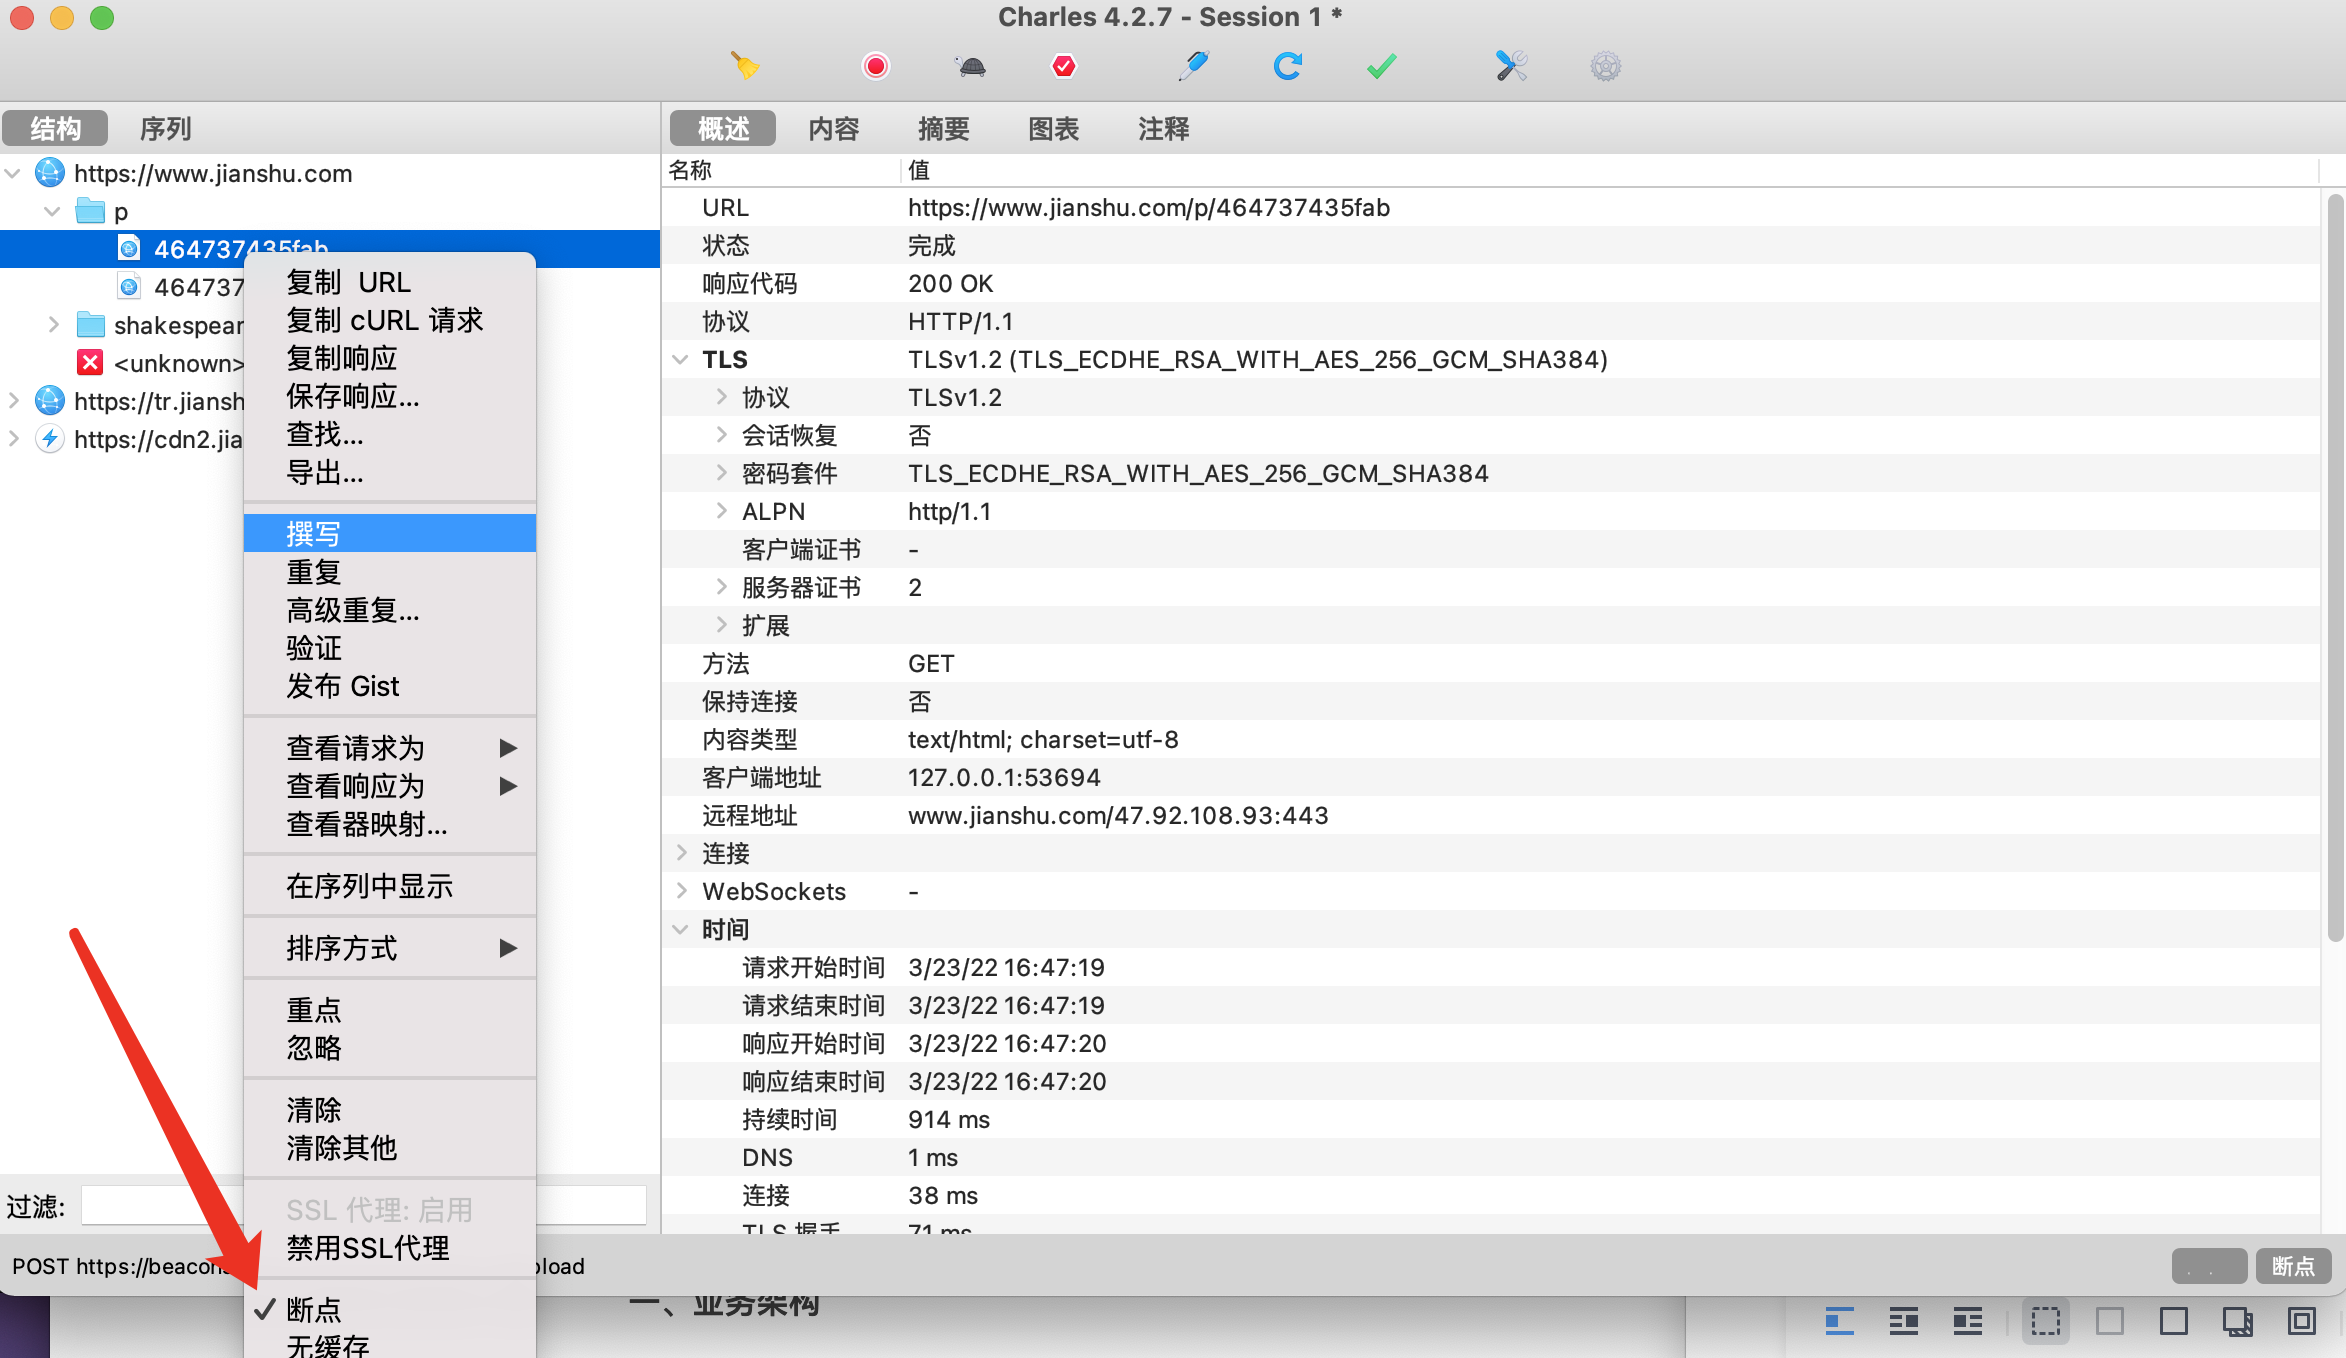
Task: Open the 图表 tab
Action: coord(1053,128)
